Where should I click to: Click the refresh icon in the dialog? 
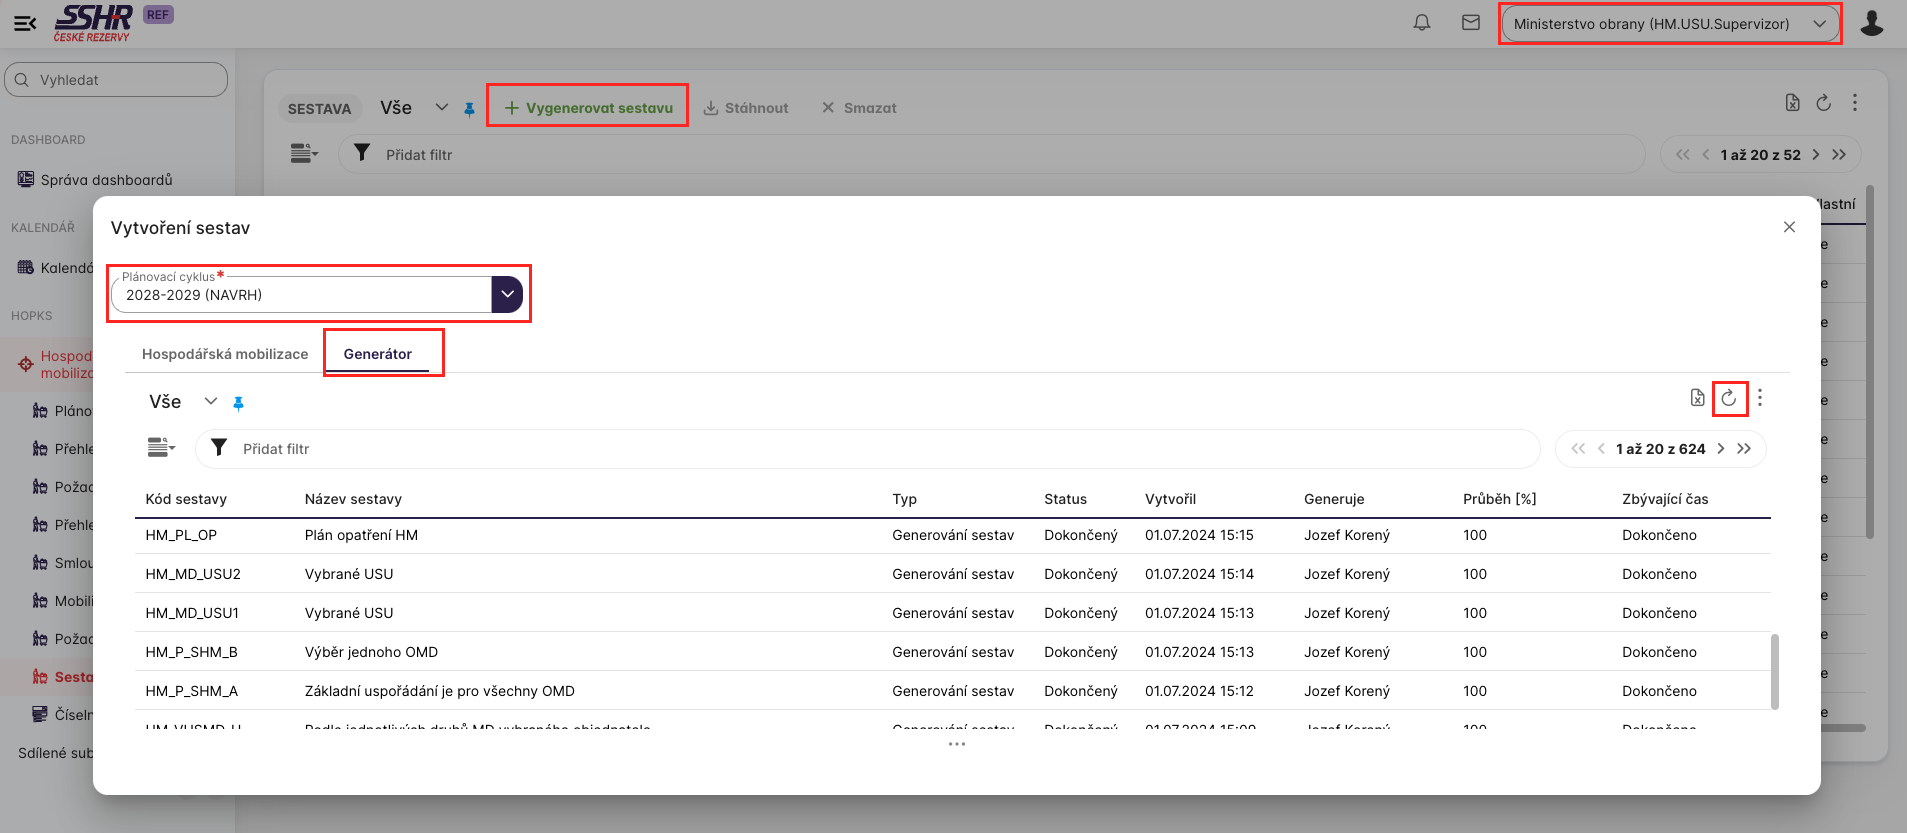[x=1728, y=398]
